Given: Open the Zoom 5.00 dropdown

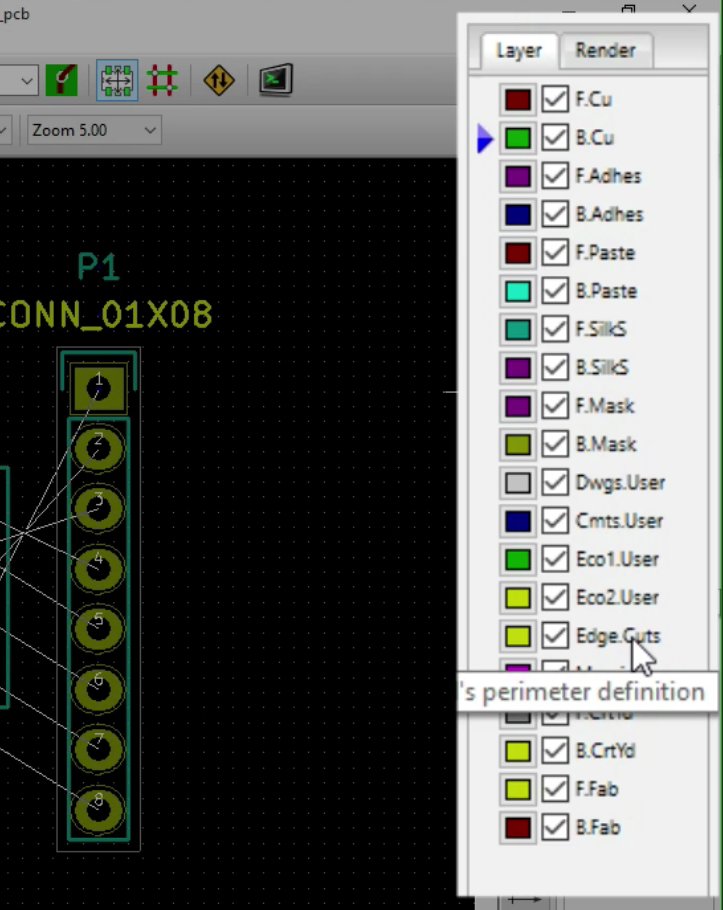Looking at the screenshot, I should [x=93, y=130].
